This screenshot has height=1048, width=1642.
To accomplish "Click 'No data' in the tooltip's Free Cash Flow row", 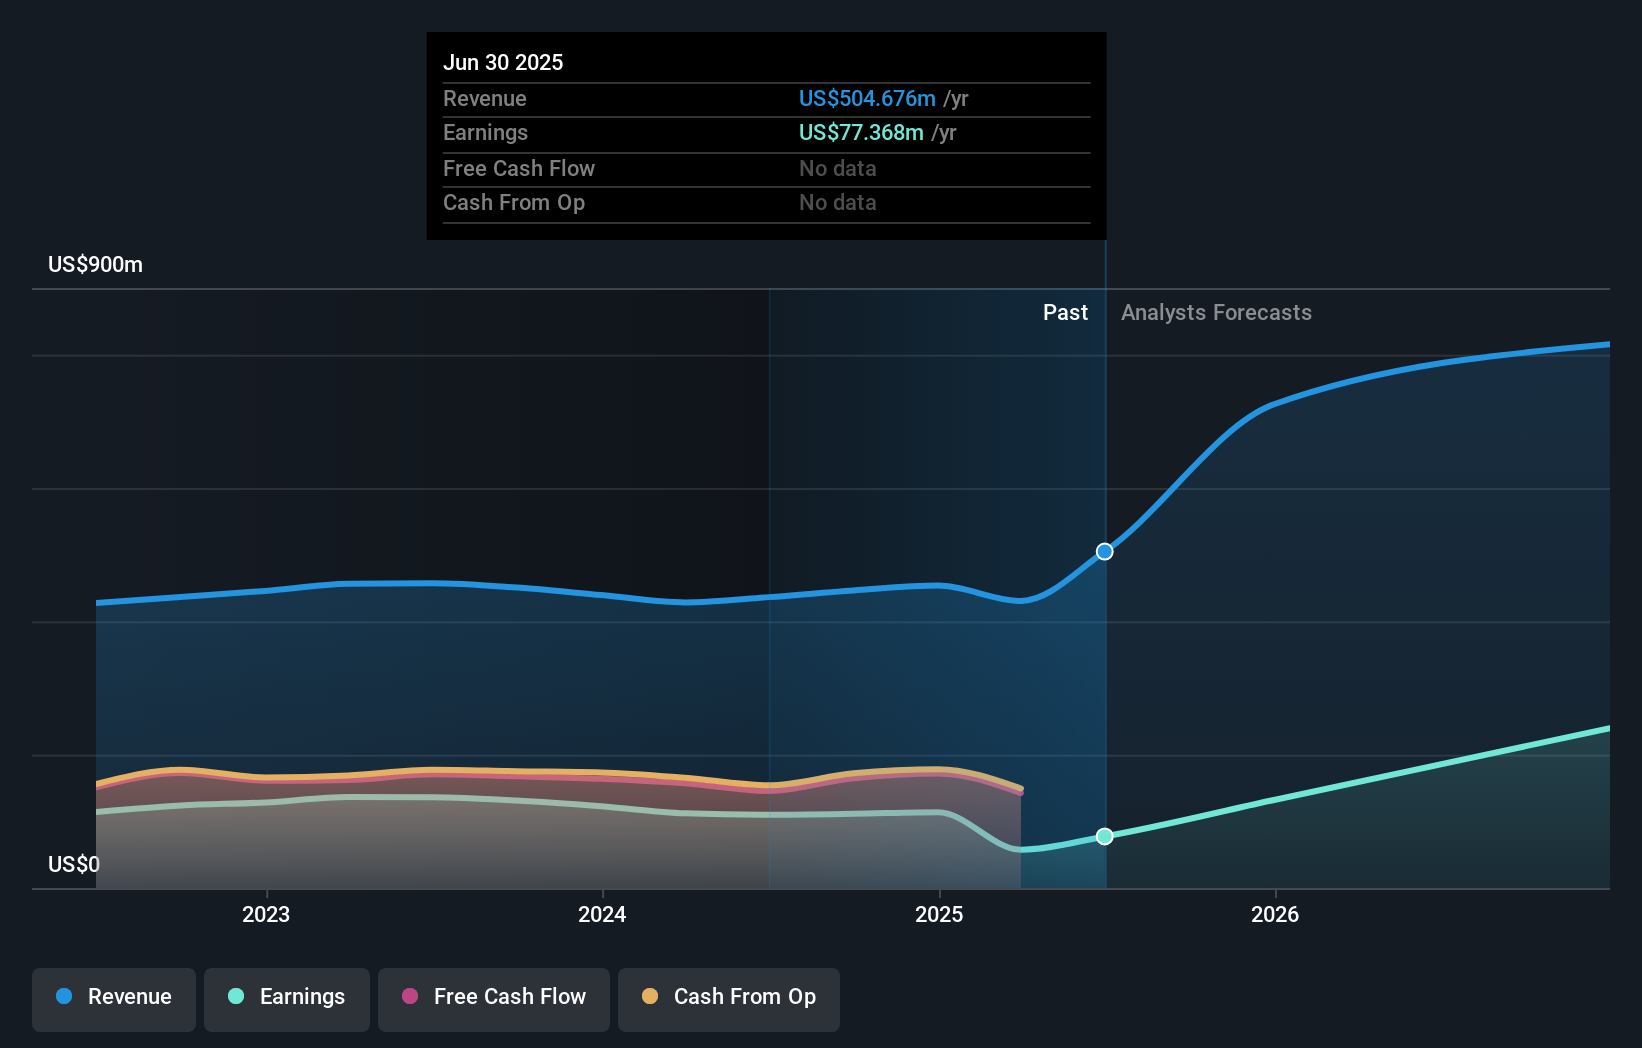I will (838, 169).
